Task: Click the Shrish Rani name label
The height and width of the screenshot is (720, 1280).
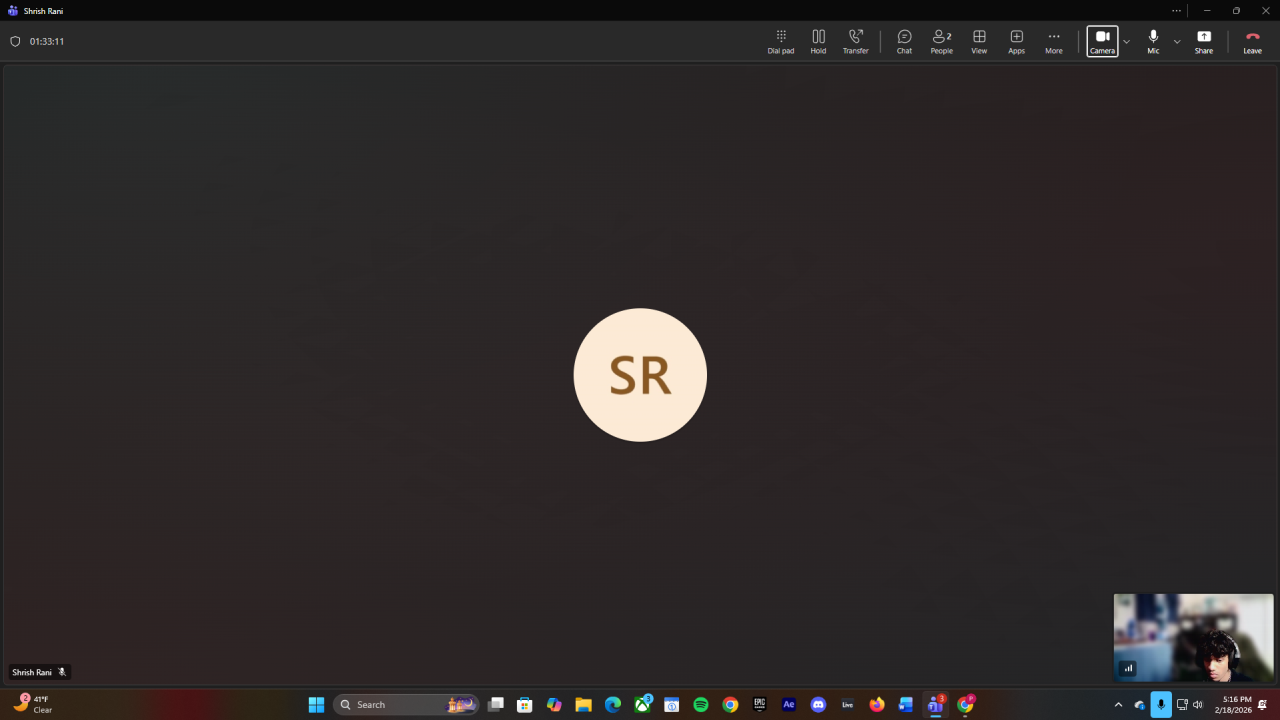Action: [x=32, y=673]
